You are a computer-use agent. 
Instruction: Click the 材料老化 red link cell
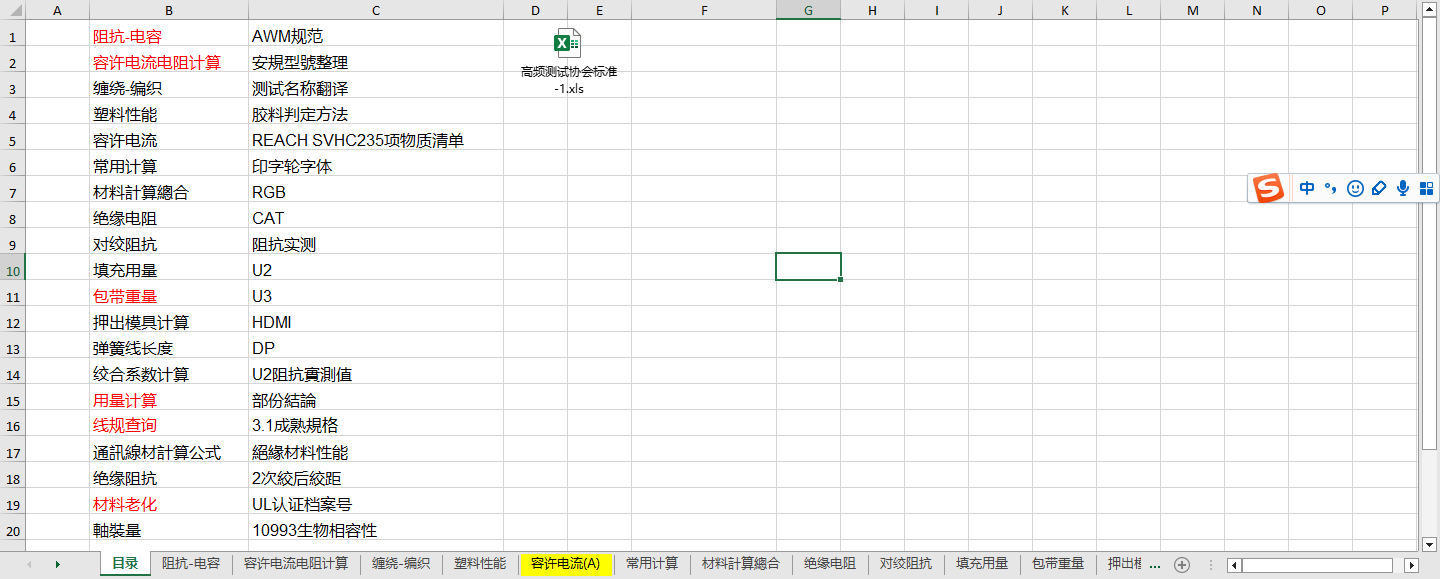pos(125,504)
